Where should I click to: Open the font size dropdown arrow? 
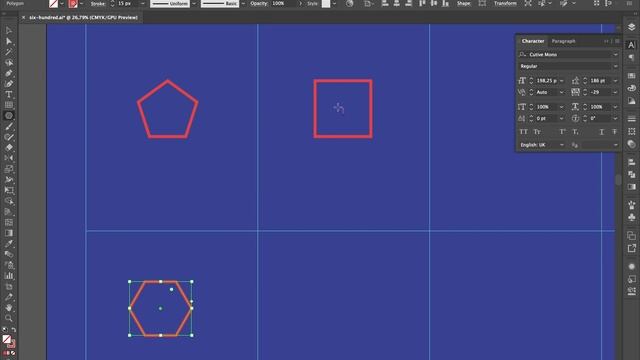[562, 81]
